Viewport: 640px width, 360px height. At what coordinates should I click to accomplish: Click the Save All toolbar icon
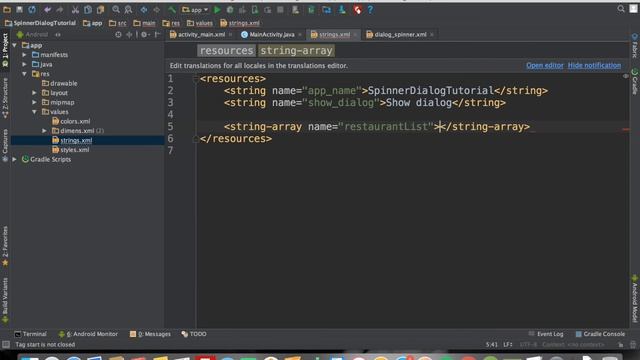tap(19, 9)
